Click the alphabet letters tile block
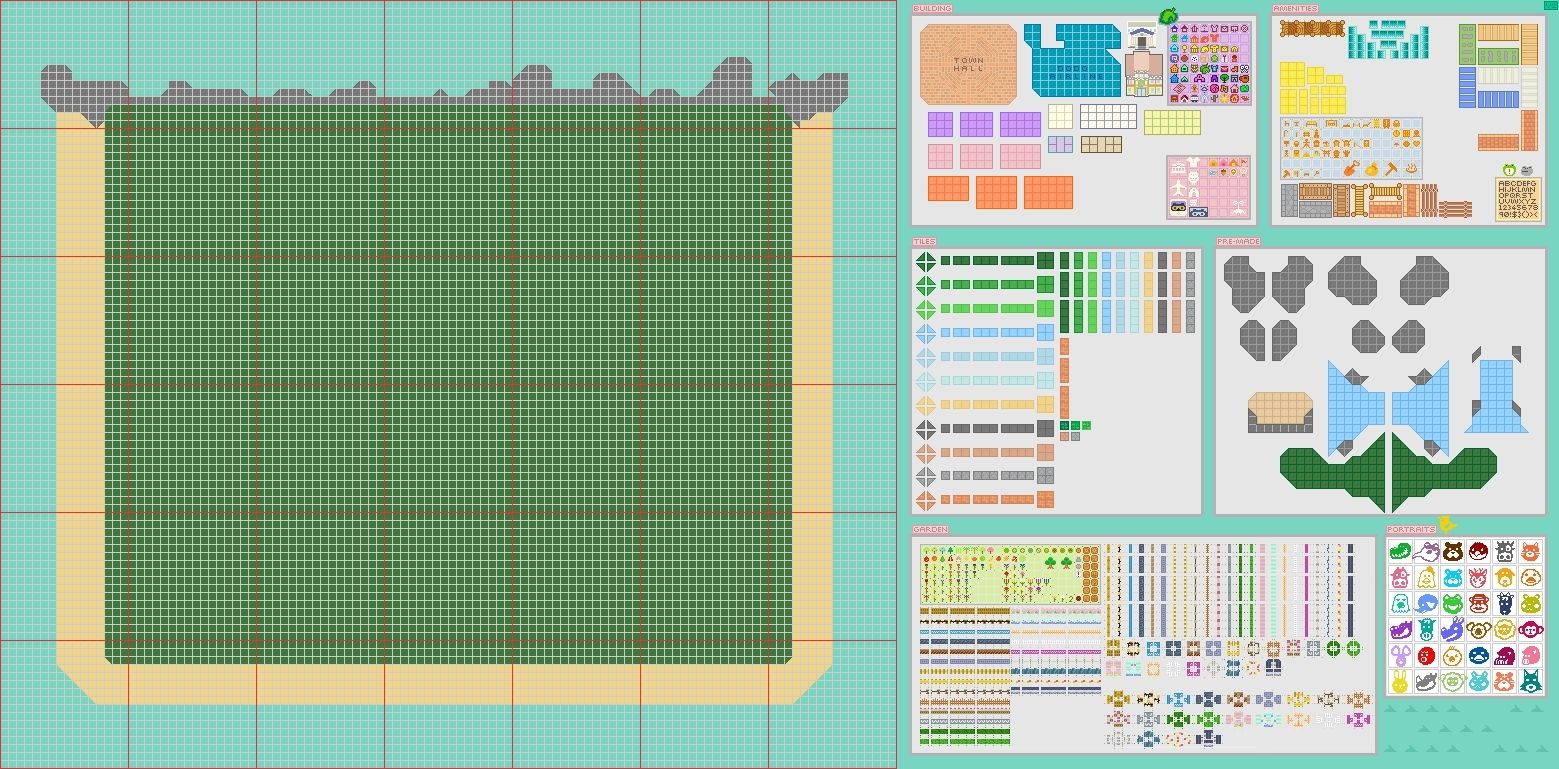This screenshot has width=1559, height=769. pos(1518,199)
